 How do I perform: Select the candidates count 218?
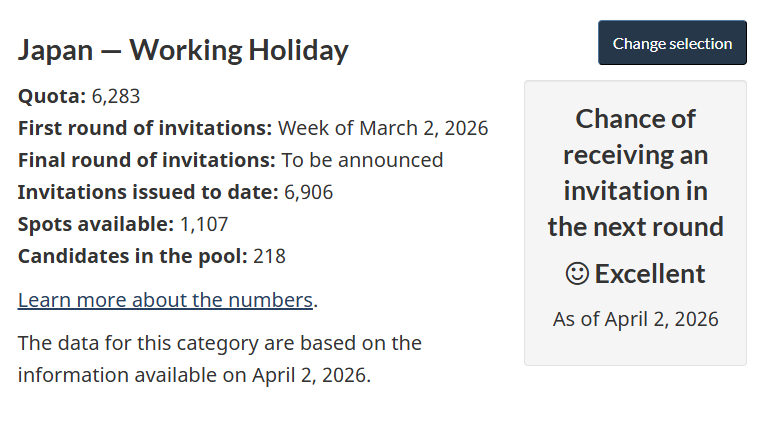pyautogui.click(x=270, y=256)
